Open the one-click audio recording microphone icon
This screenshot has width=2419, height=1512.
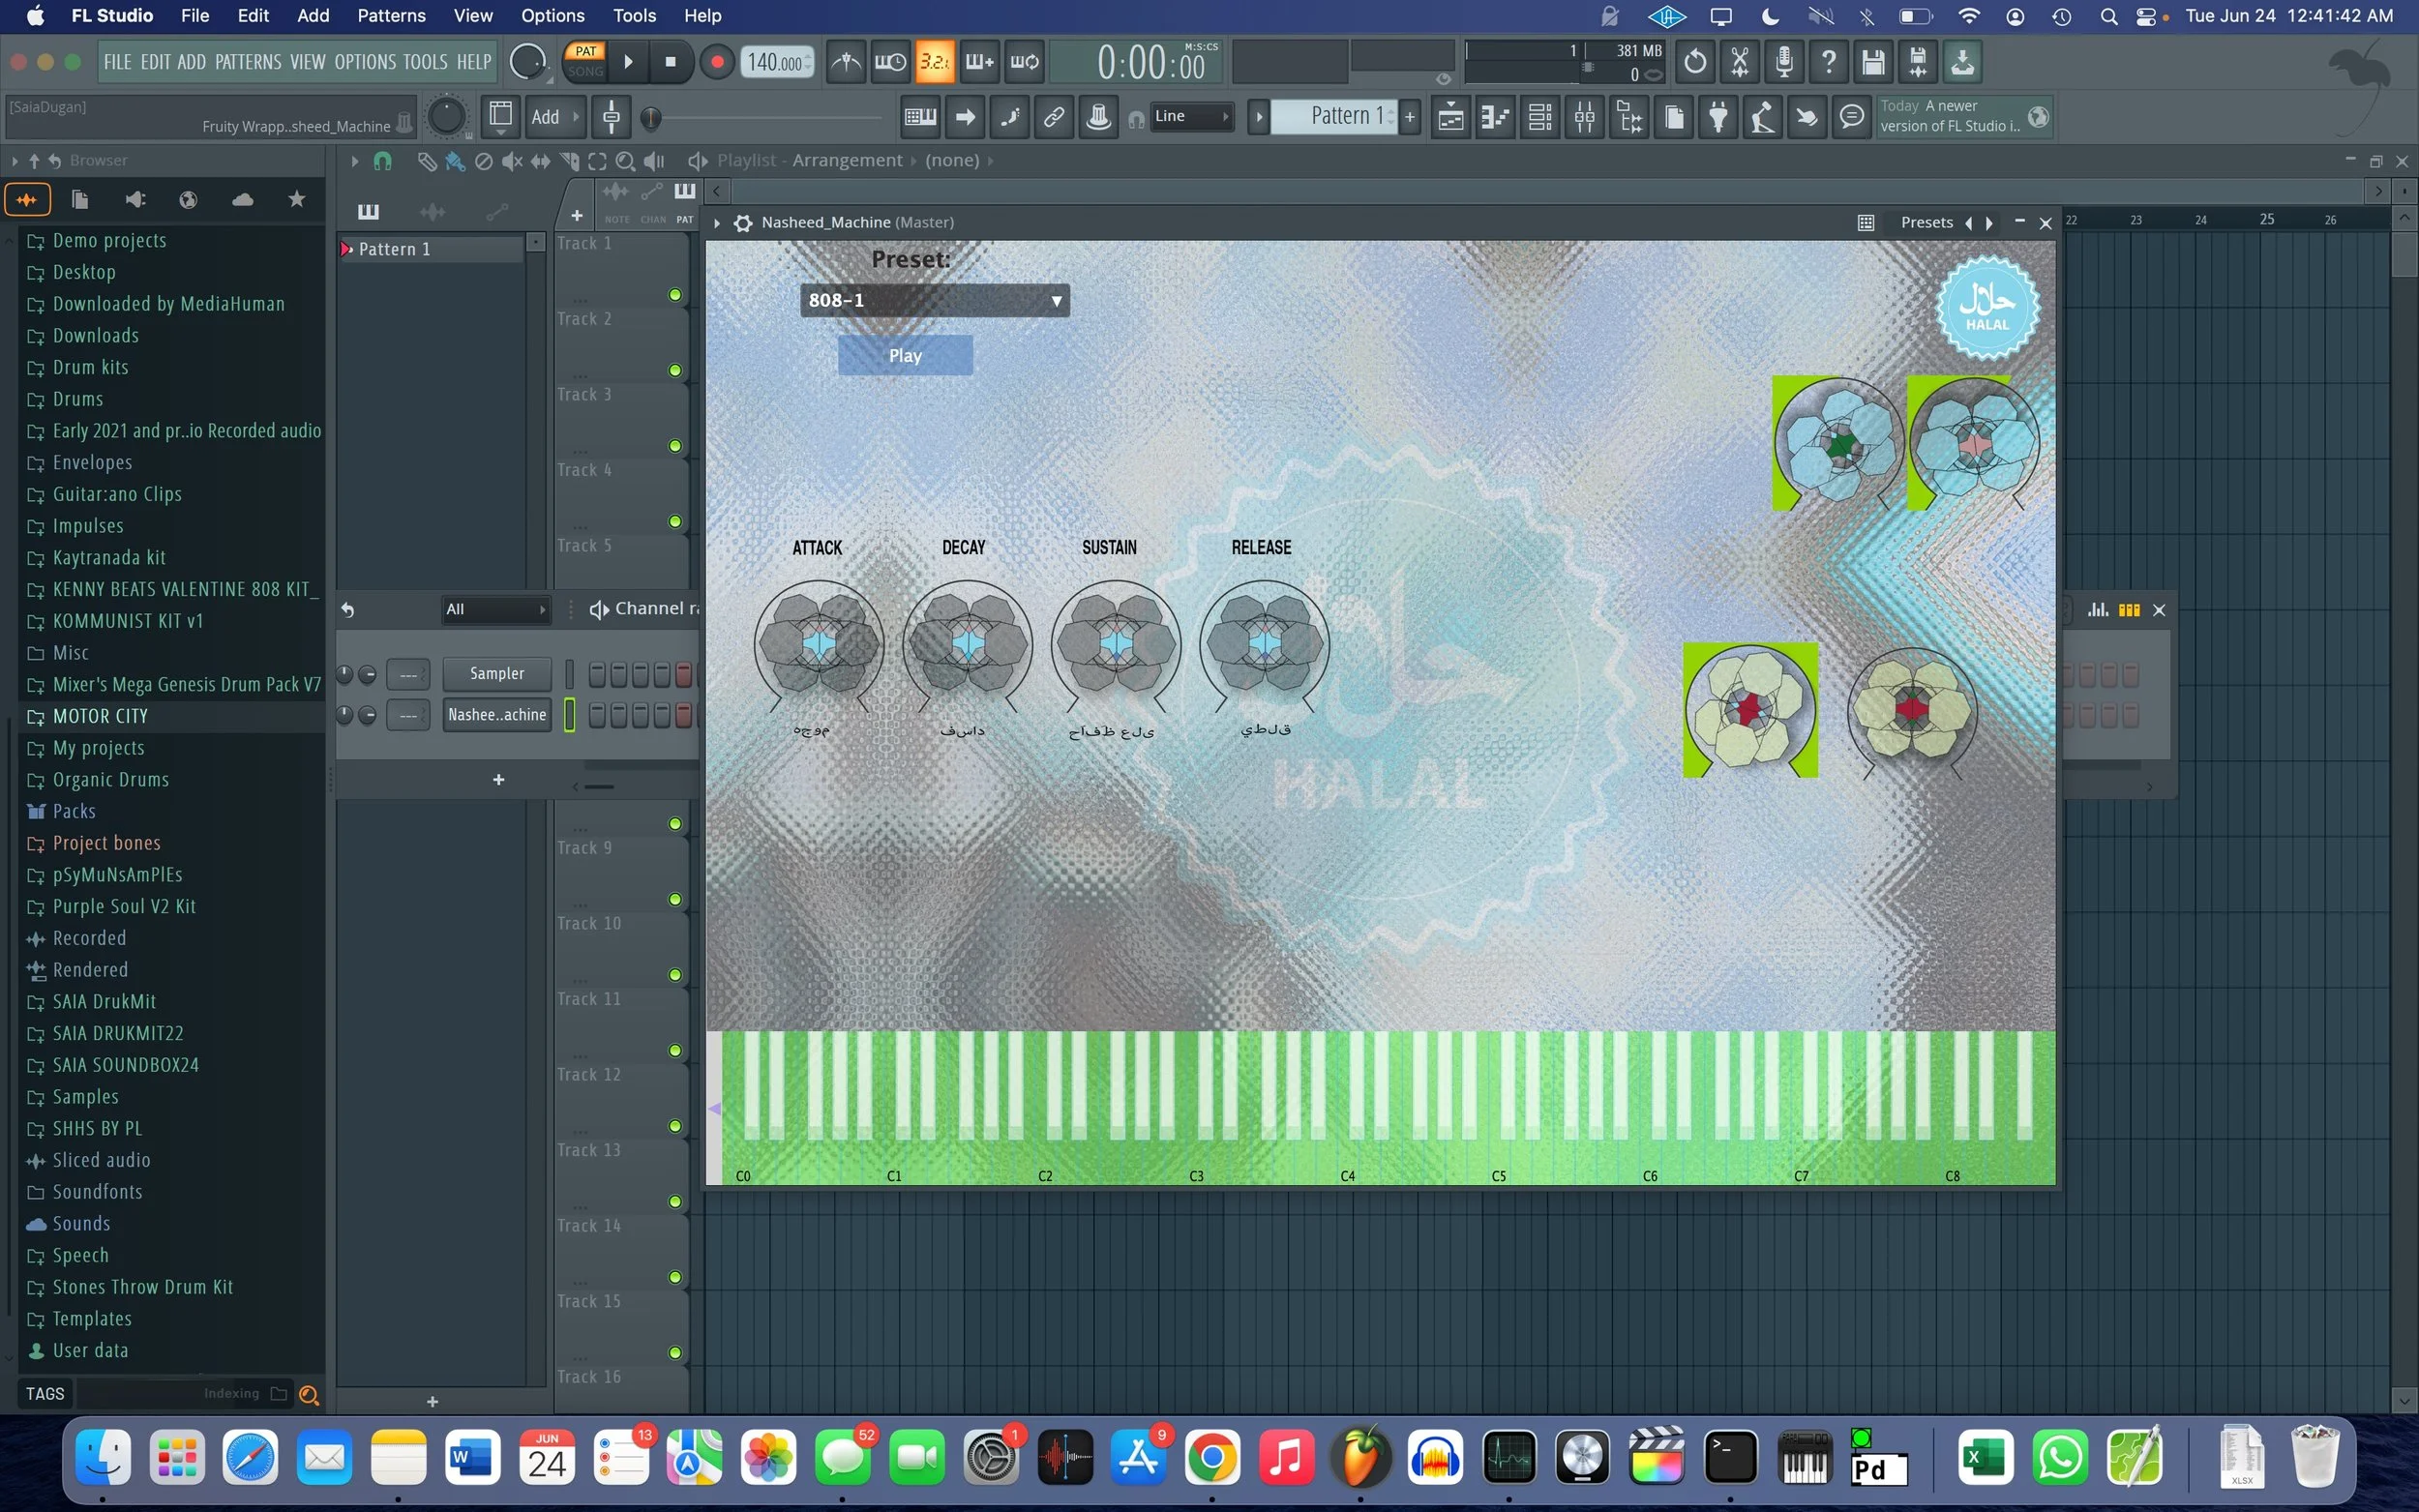(1783, 62)
